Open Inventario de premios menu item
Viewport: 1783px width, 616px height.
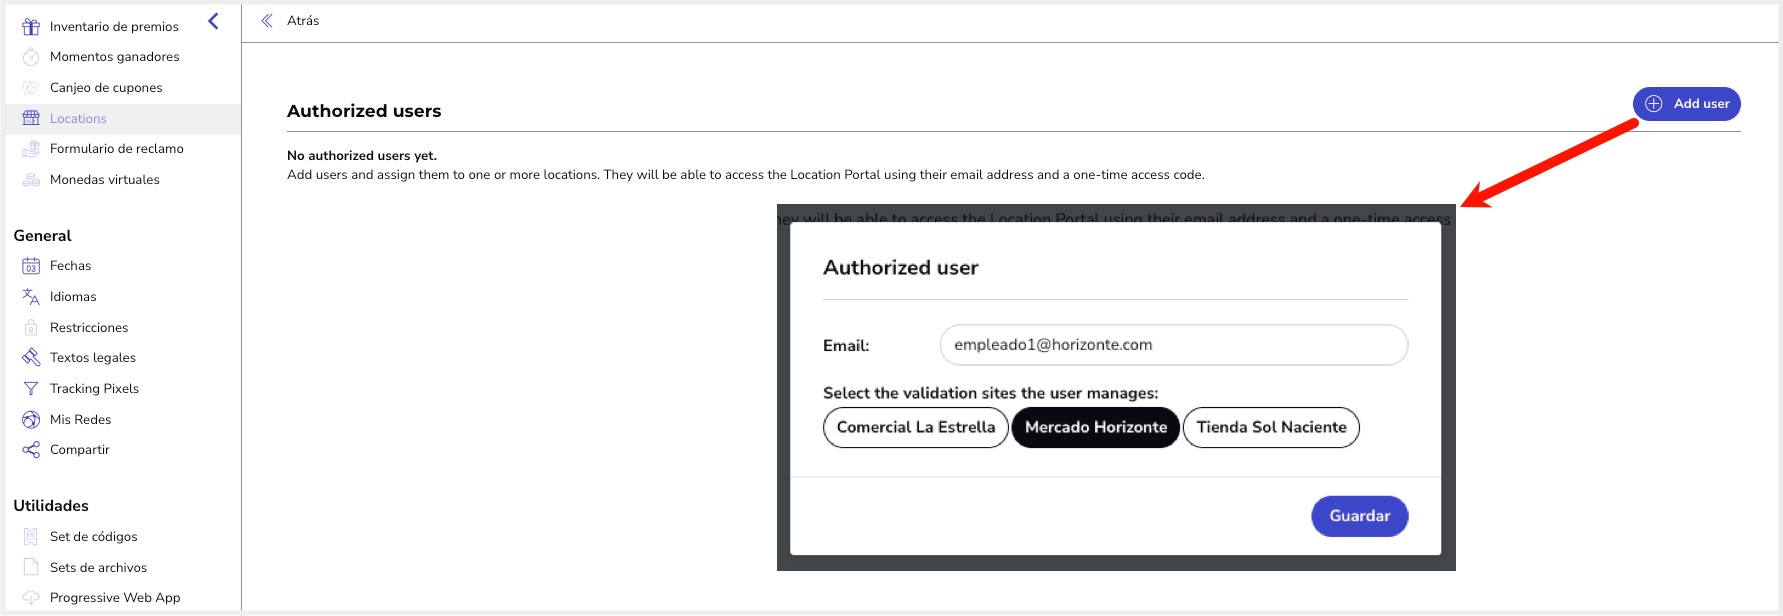pos(114,27)
